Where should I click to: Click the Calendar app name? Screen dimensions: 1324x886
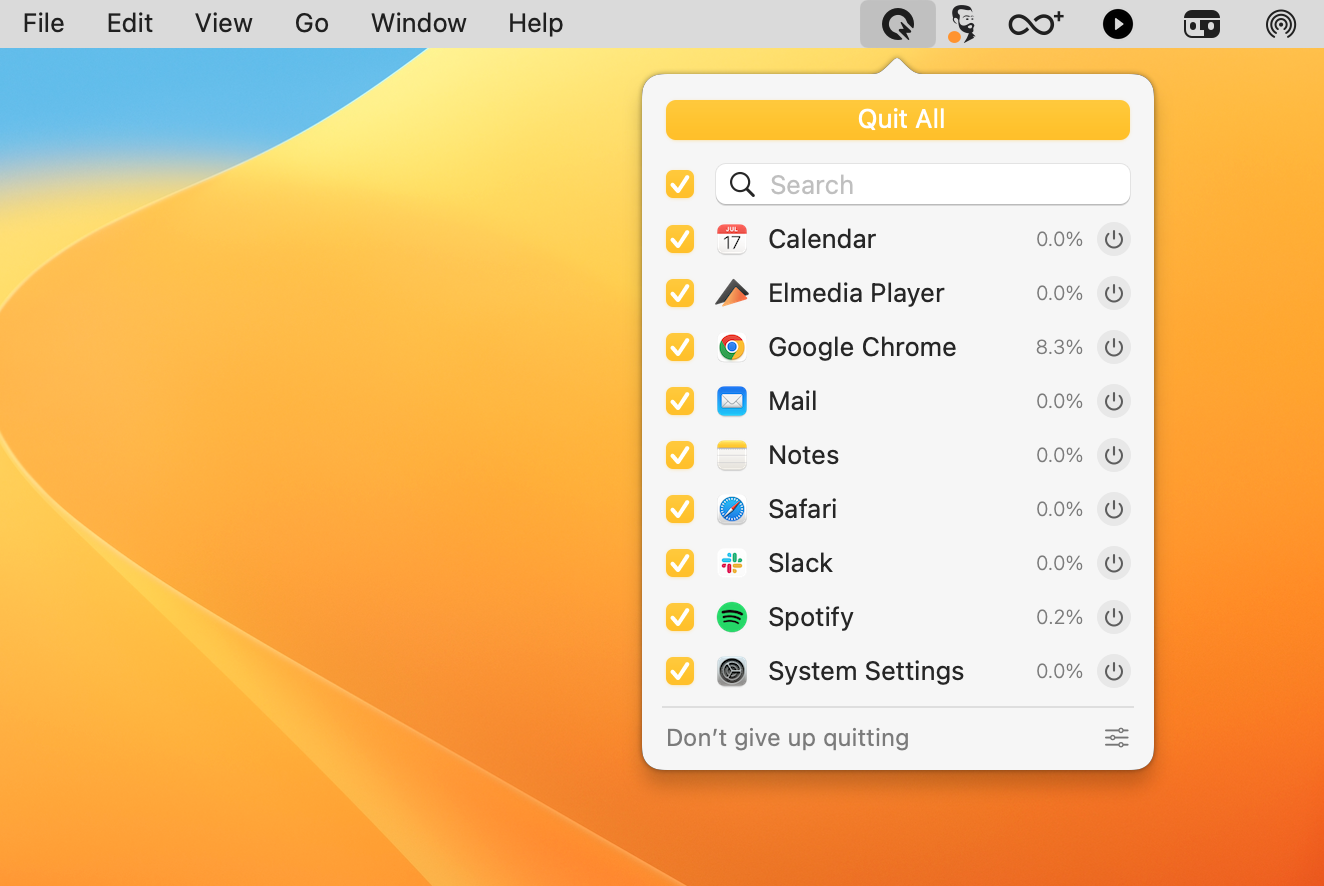822,239
